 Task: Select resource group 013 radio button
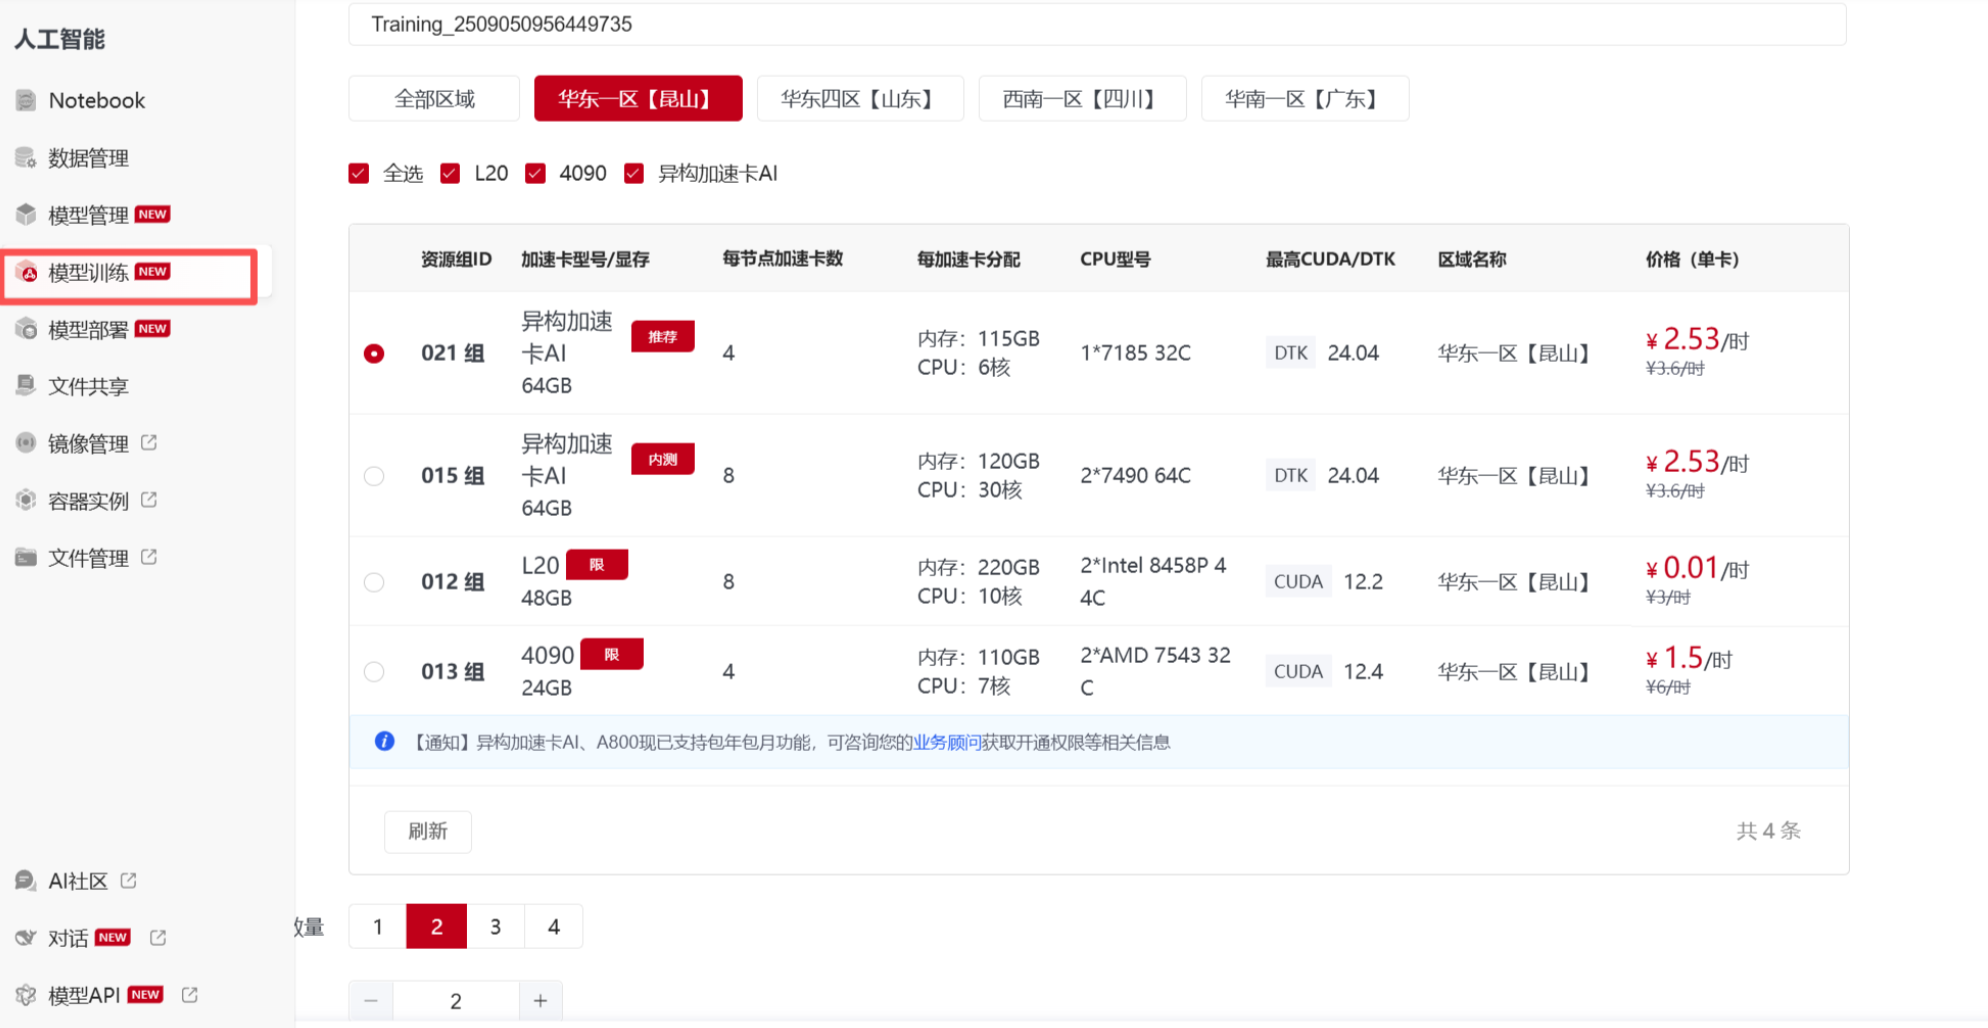point(374,672)
